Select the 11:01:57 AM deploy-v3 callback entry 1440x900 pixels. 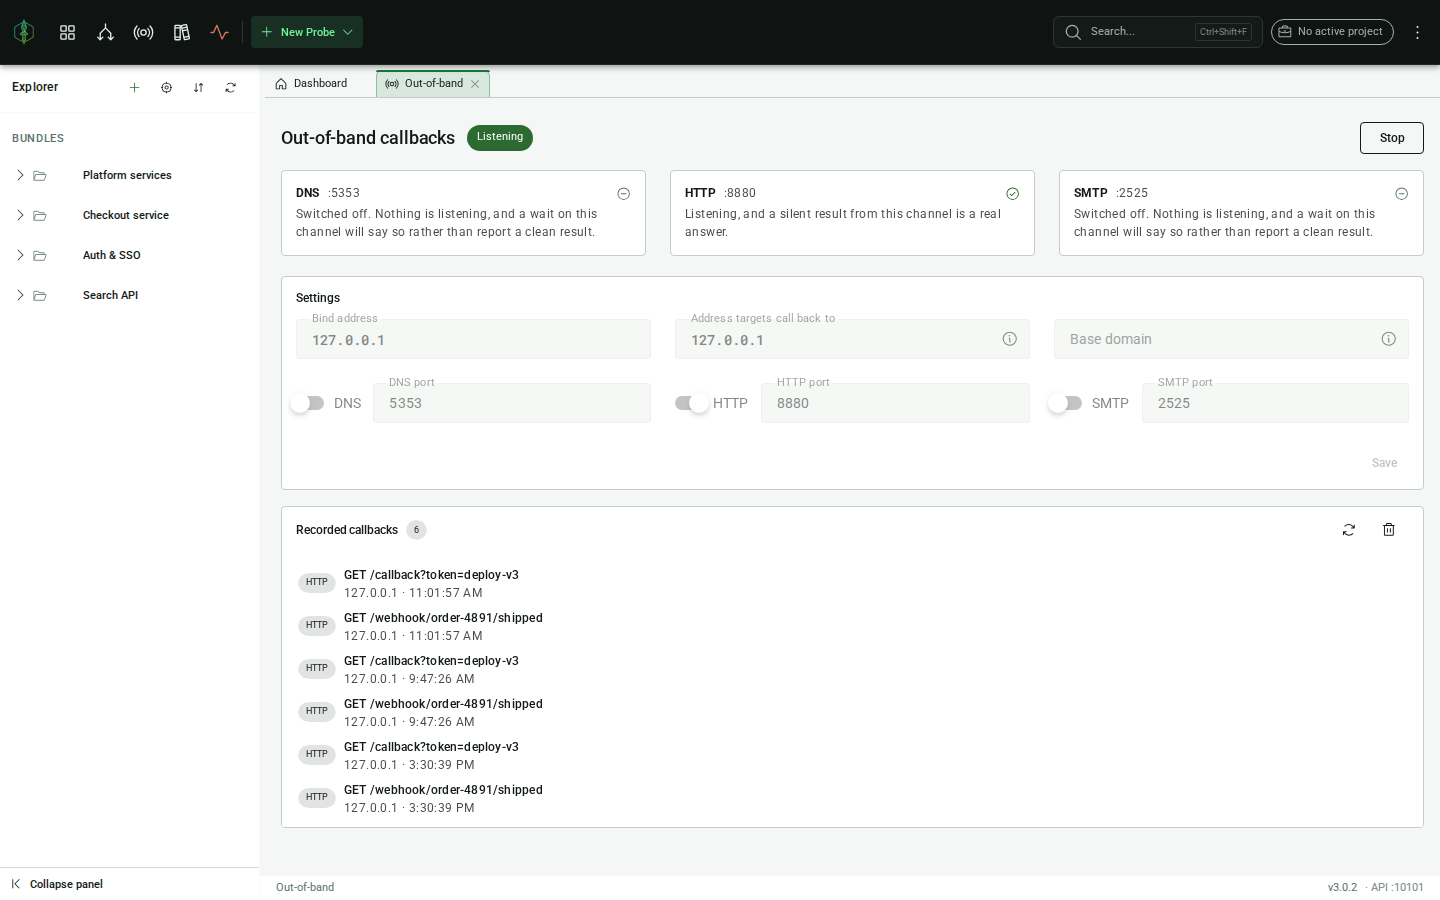[x=852, y=584]
